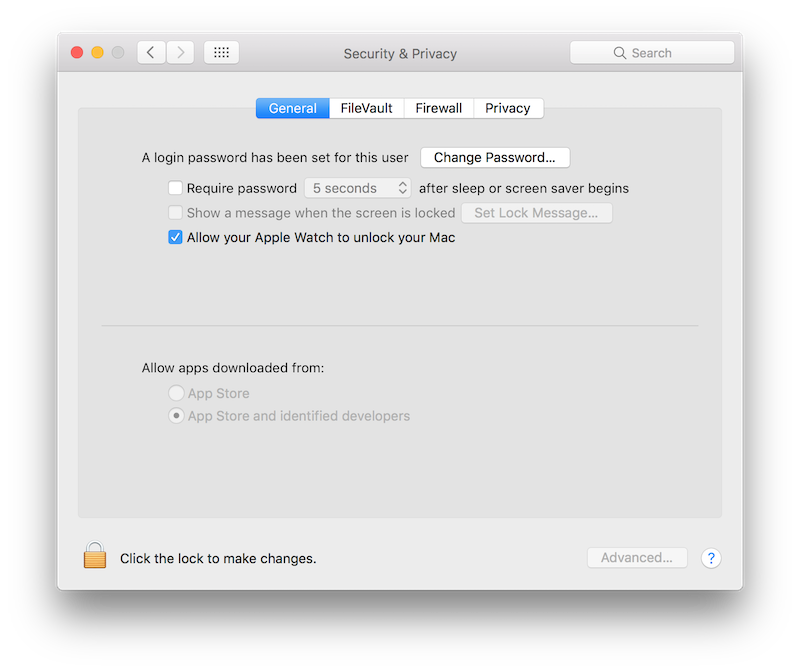Image resolution: width=800 pixels, height=672 pixels.
Task: Uncheck Allow your Apple Watch to unlock
Action: pos(176,238)
